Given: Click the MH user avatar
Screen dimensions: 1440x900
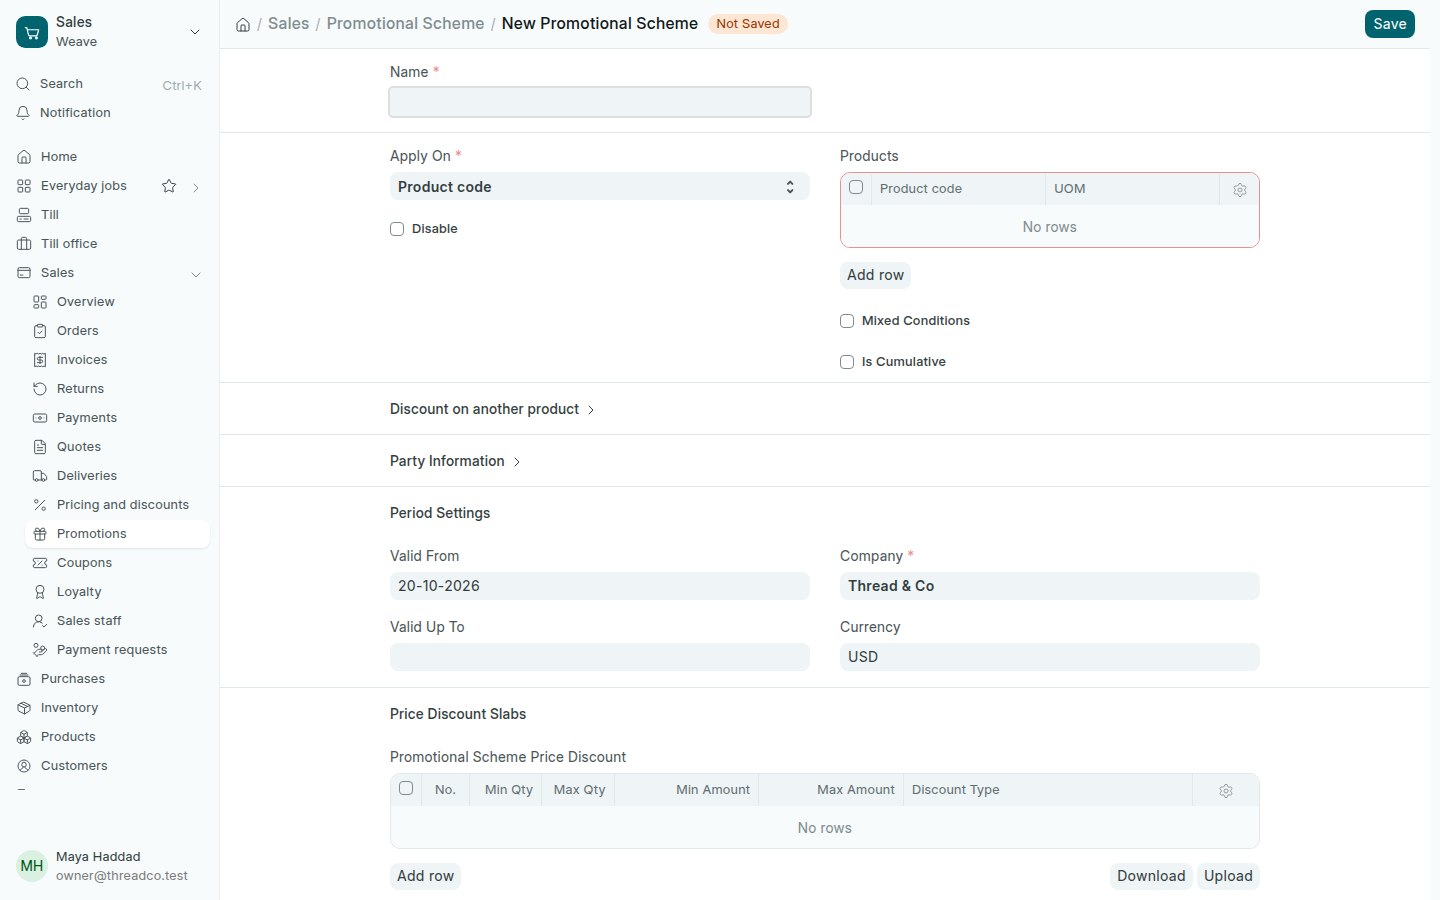Looking at the screenshot, I should (32, 866).
